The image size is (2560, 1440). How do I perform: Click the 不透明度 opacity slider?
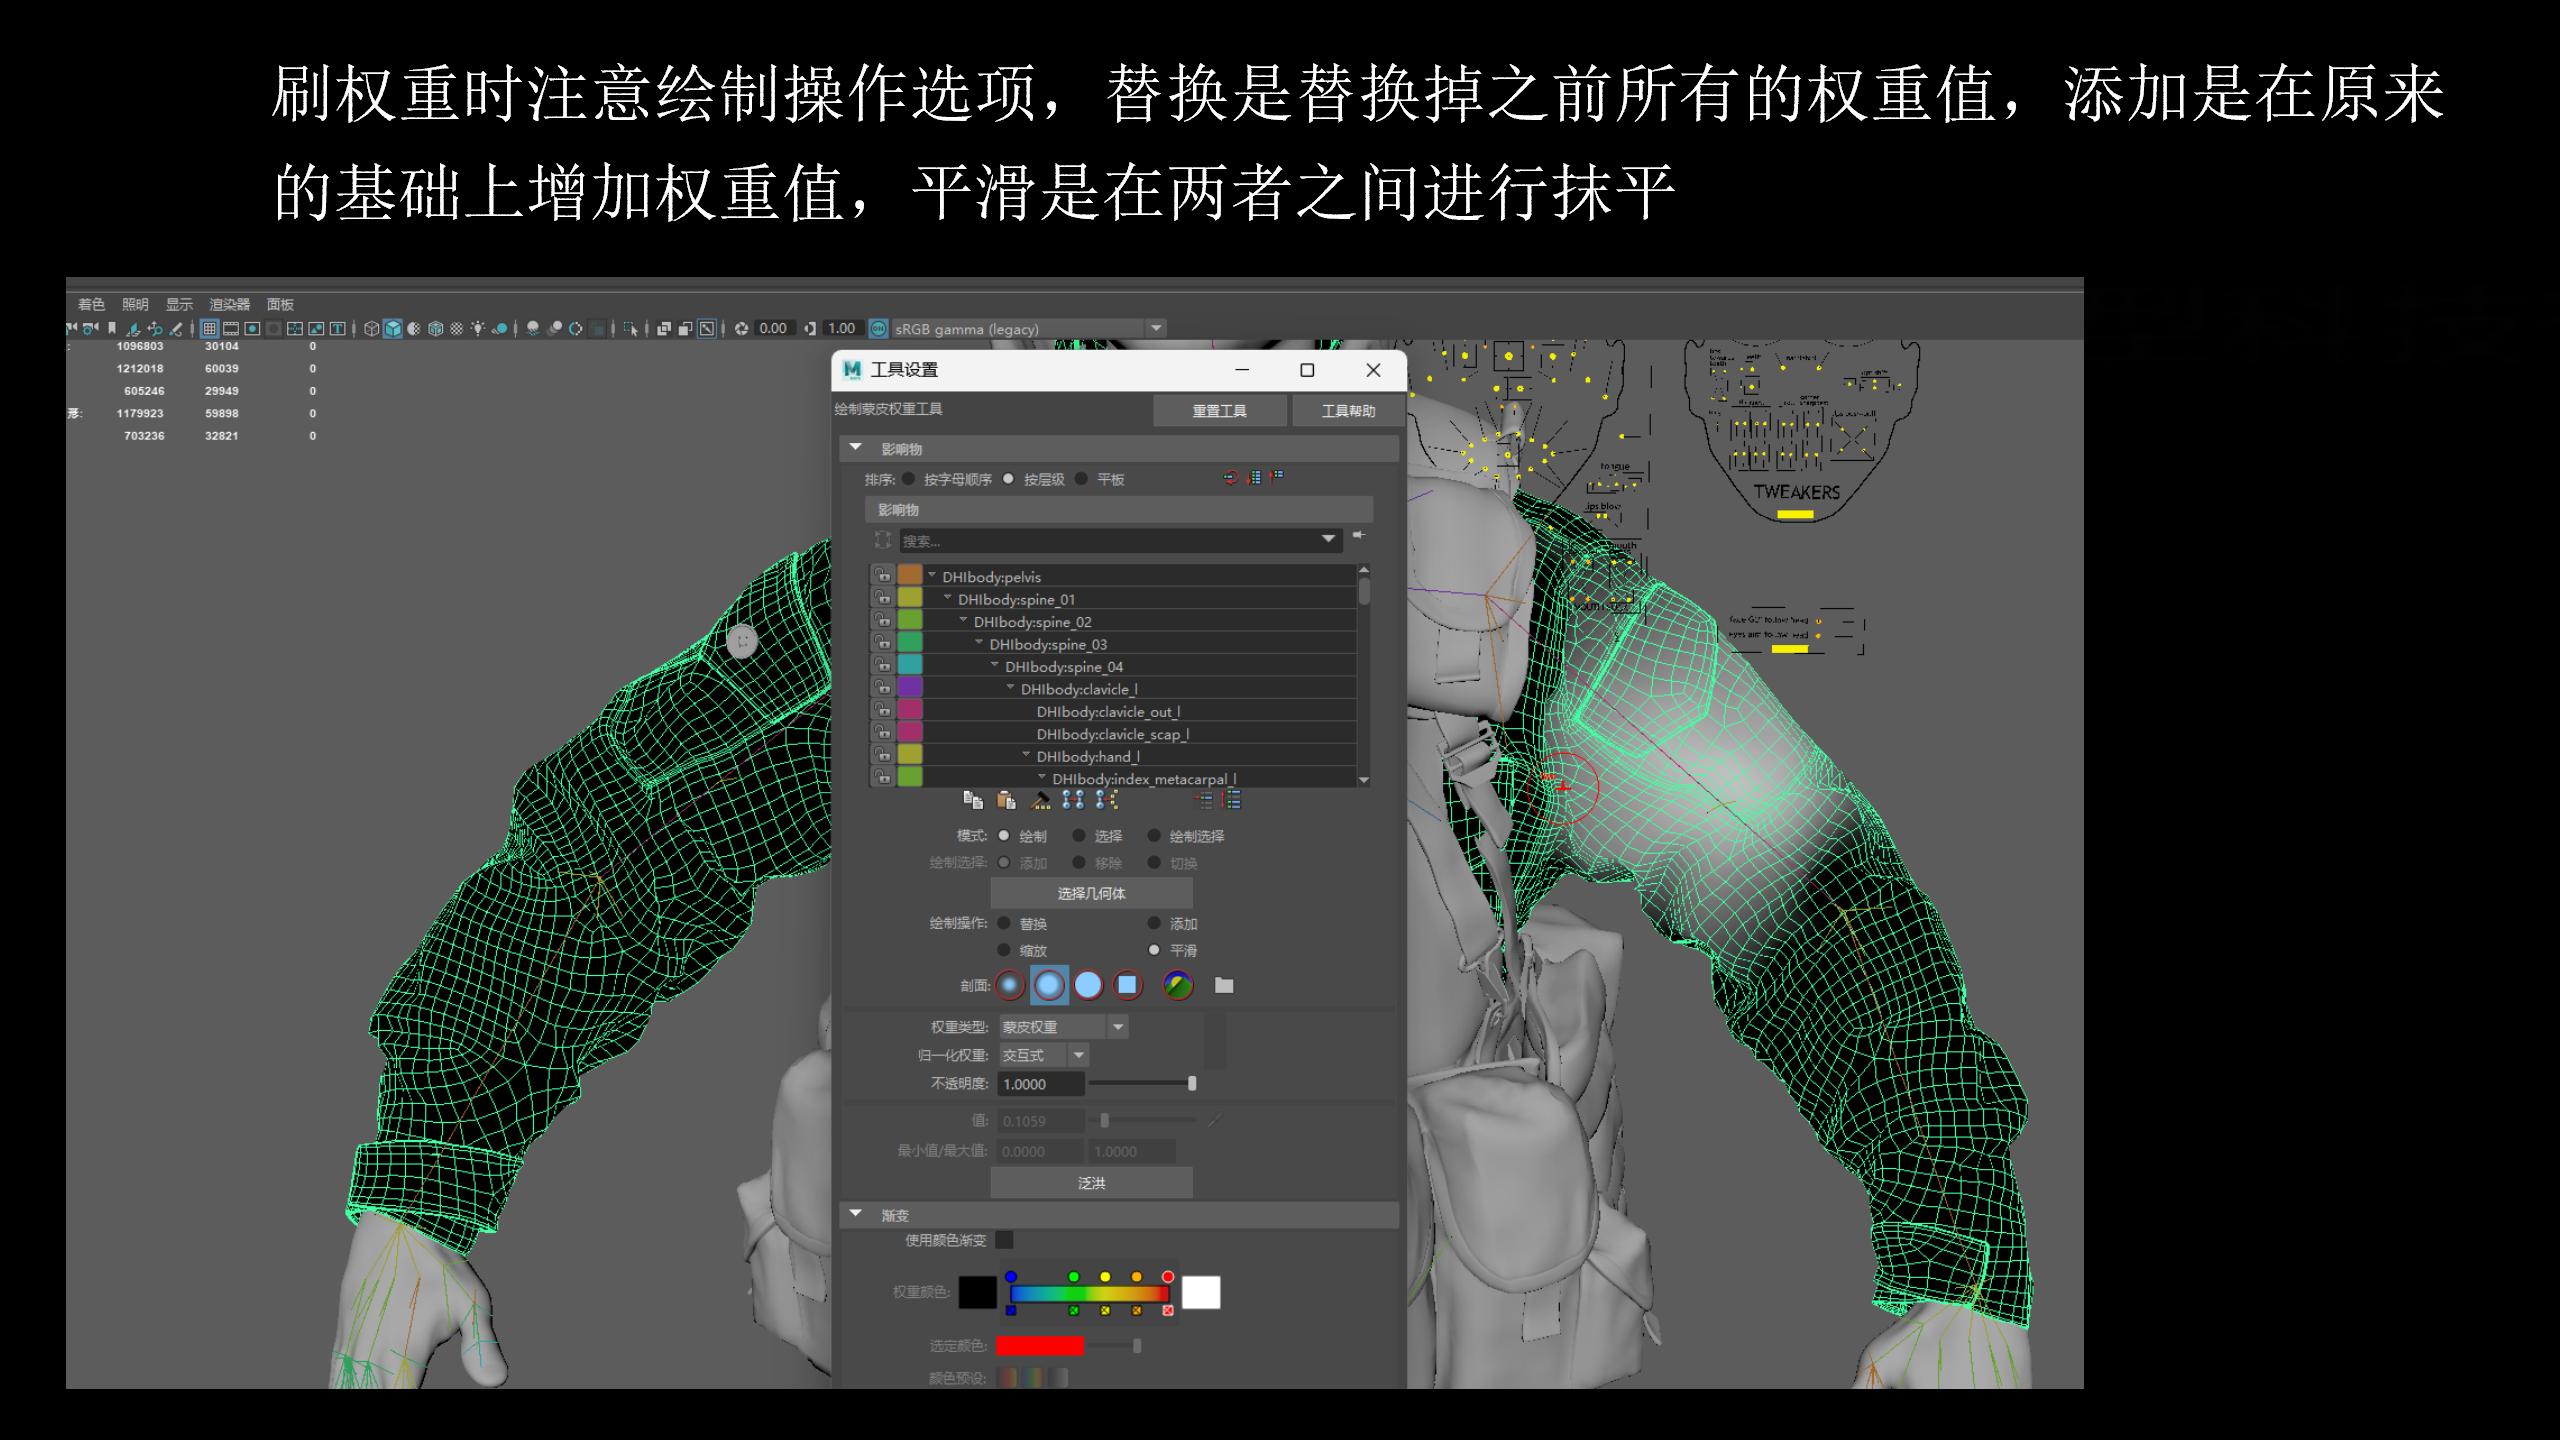(x=1142, y=1083)
